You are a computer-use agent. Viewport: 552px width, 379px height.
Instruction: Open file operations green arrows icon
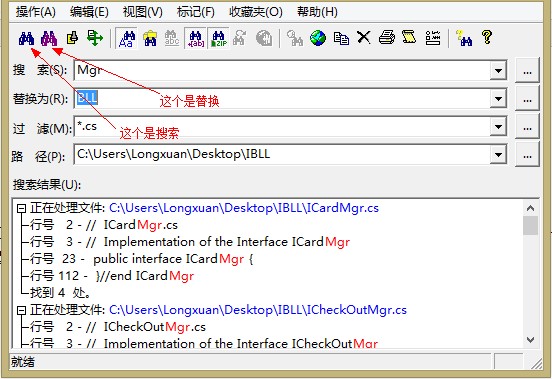pos(95,38)
